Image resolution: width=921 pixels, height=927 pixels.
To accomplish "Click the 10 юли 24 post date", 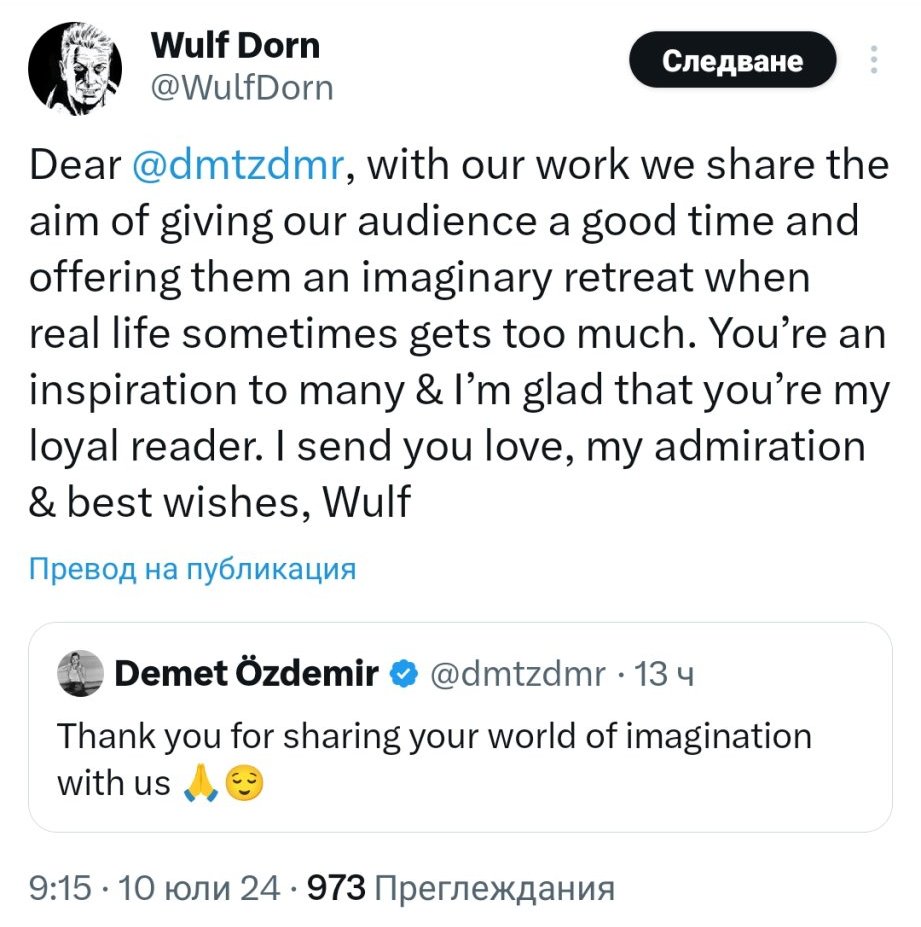I will [x=200, y=886].
